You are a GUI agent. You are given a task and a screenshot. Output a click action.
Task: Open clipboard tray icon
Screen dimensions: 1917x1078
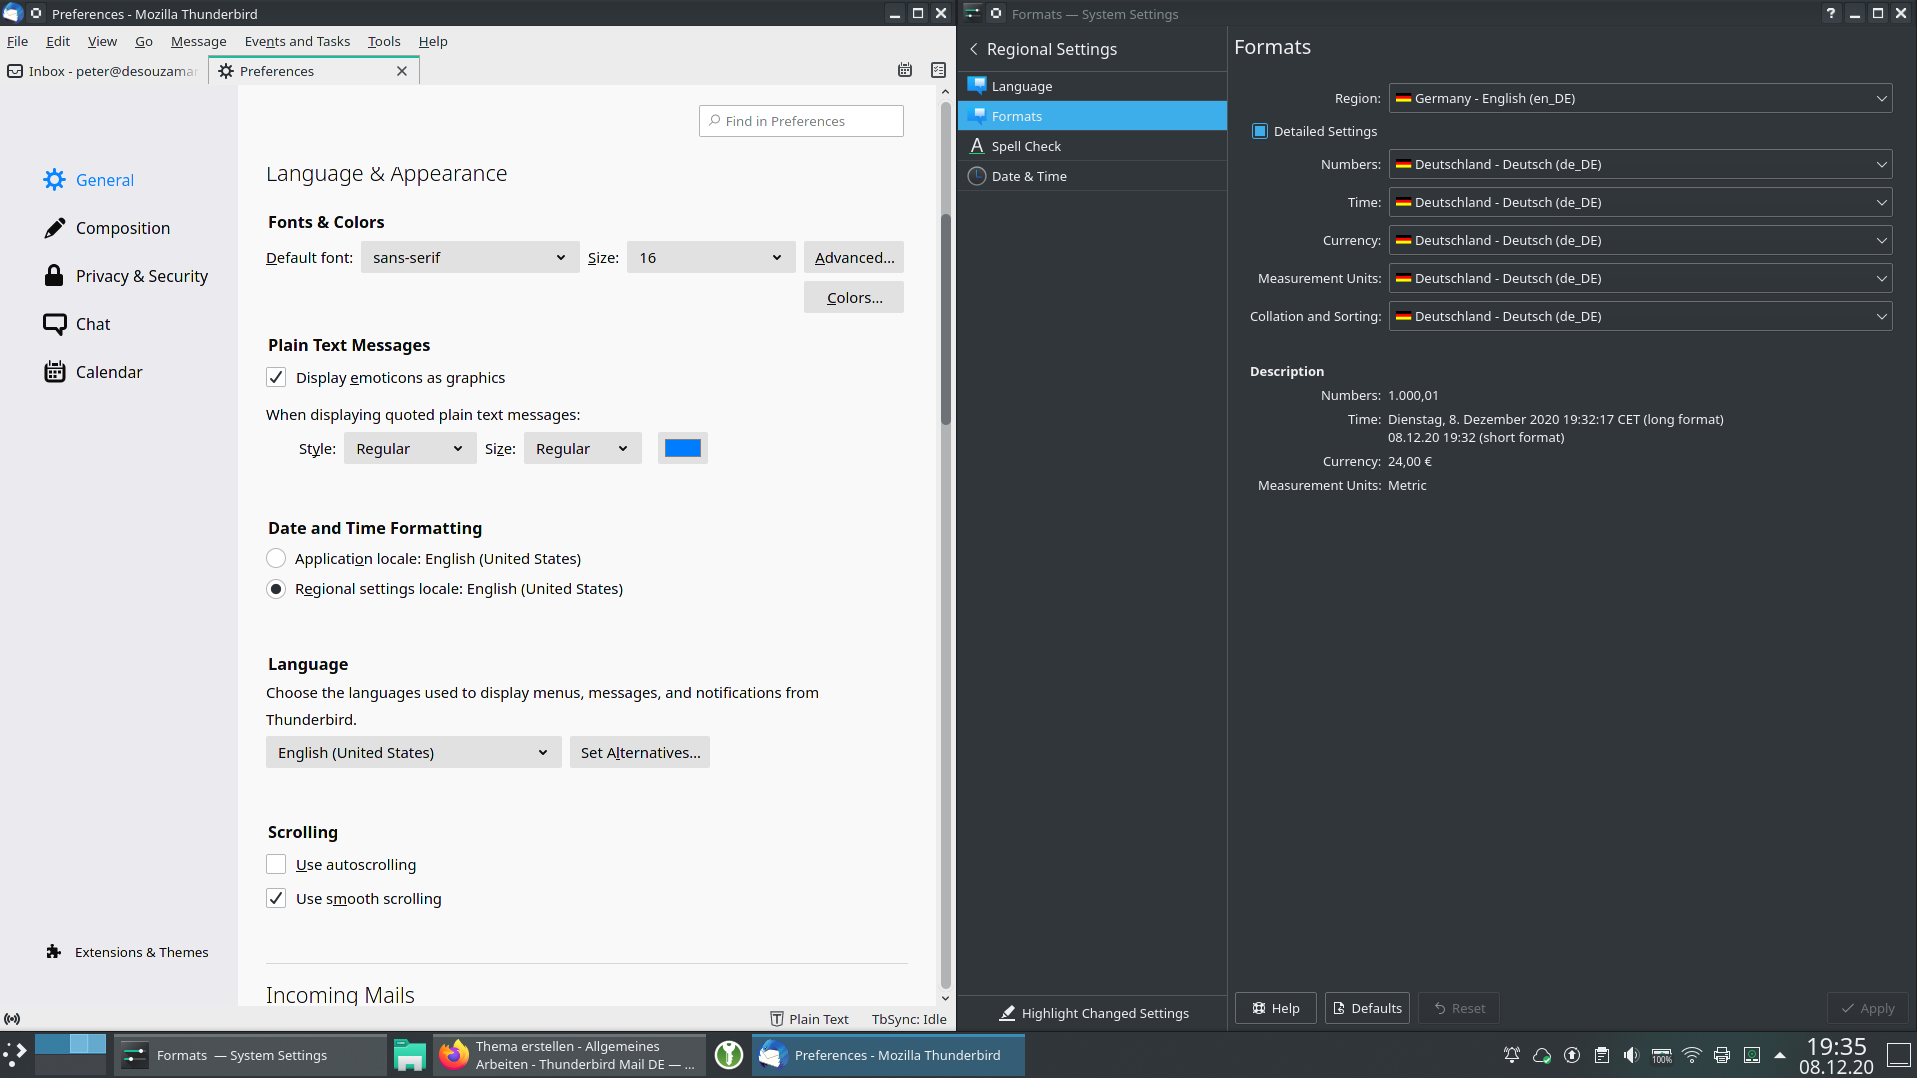1602,1055
